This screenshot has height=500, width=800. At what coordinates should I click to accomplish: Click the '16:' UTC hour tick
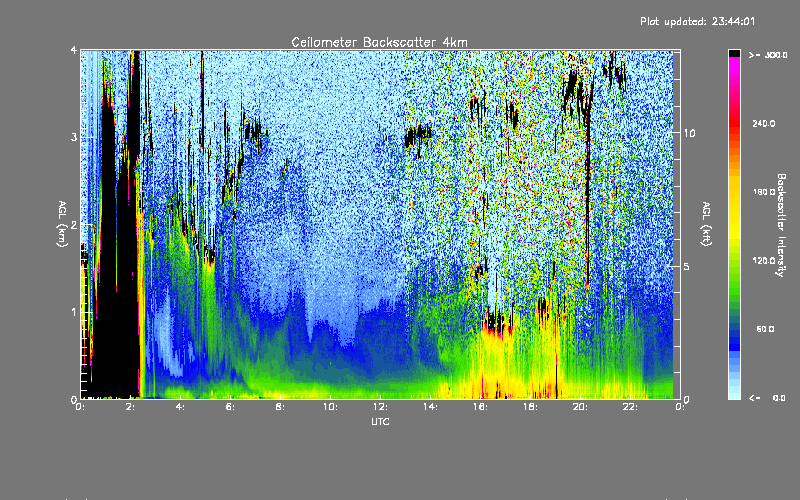(480, 407)
